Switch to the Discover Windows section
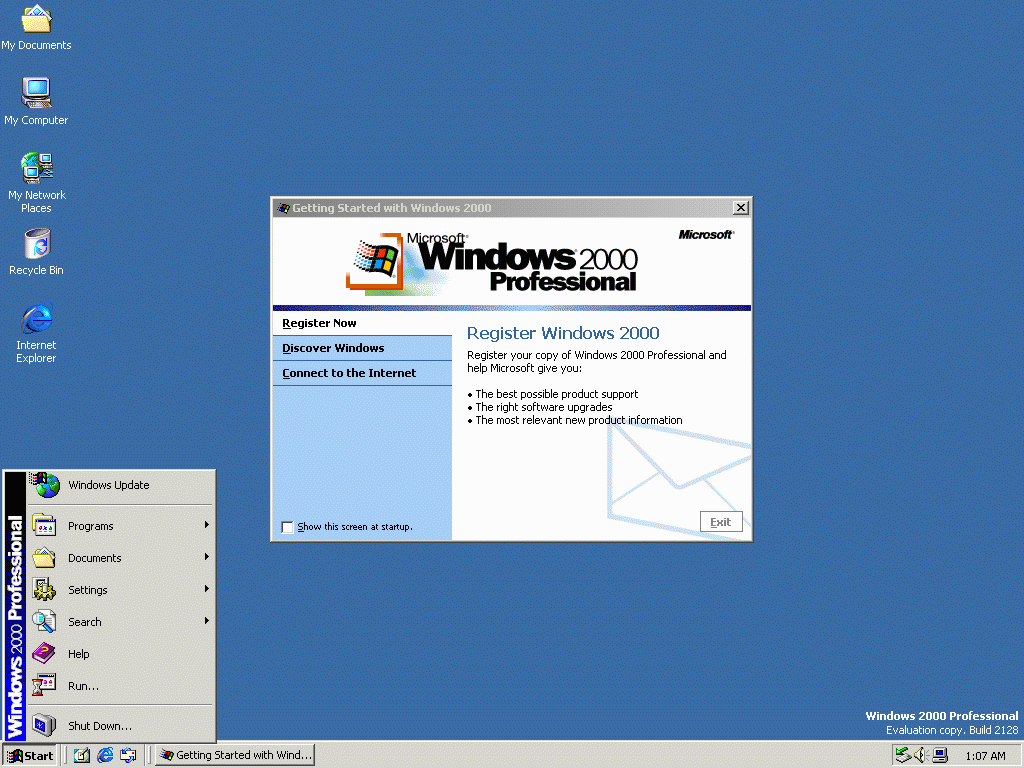 click(333, 348)
